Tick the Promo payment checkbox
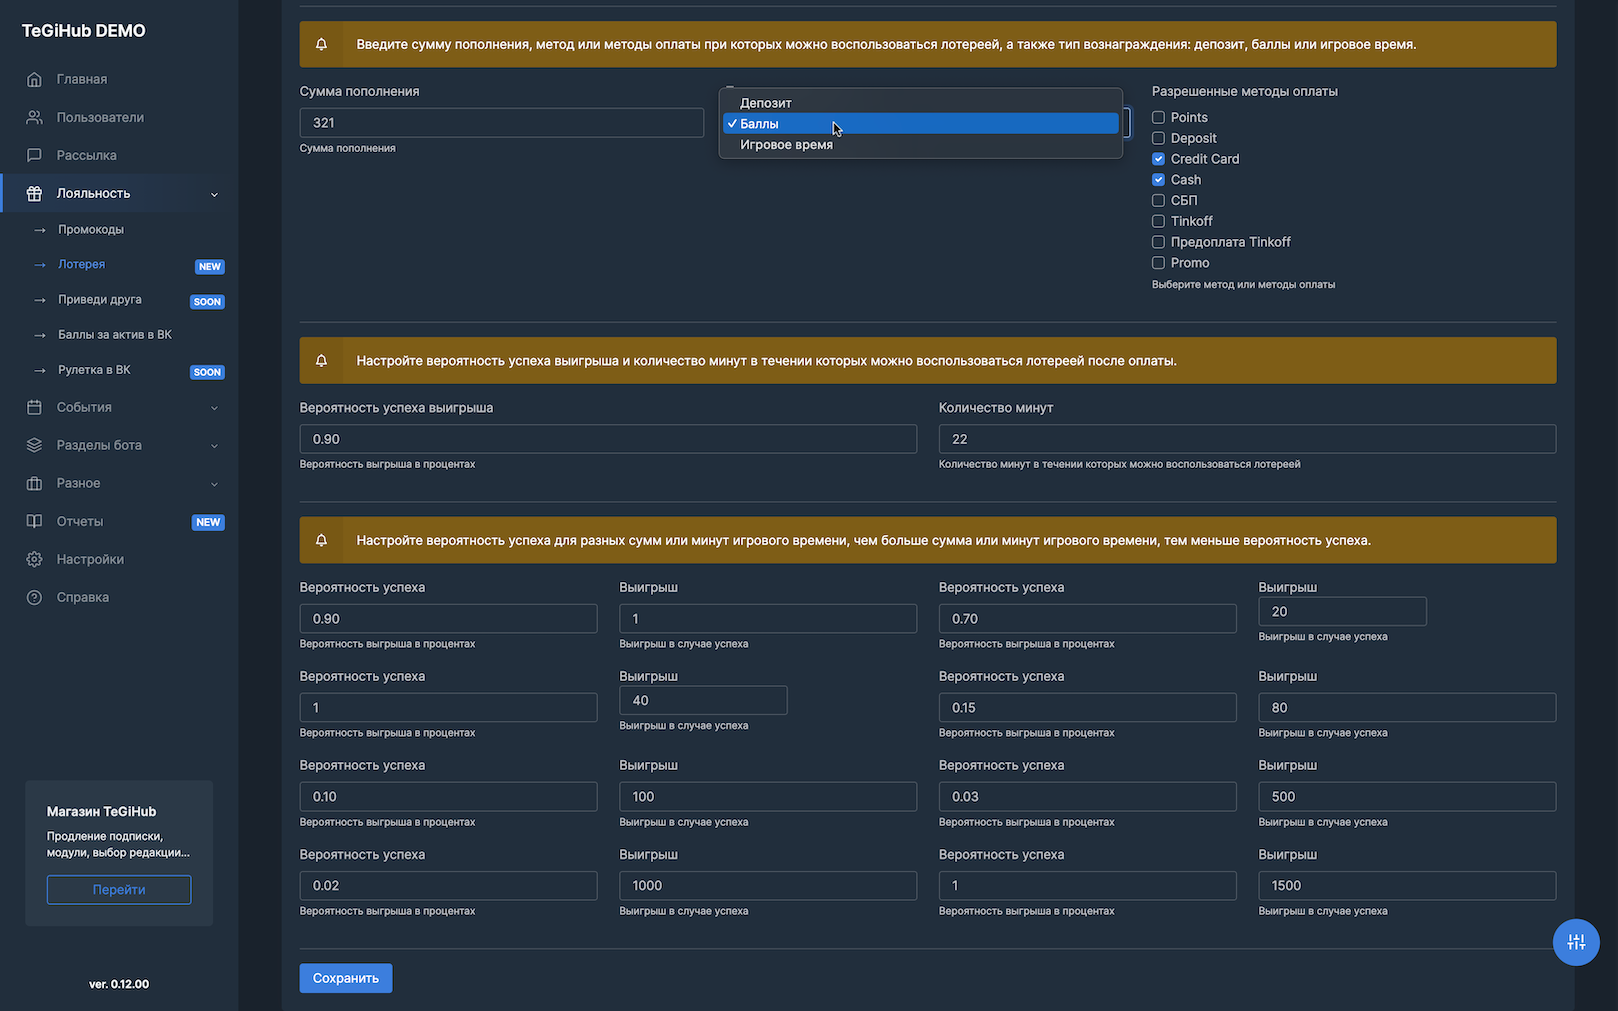This screenshot has height=1011, width=1618. point(1158,263)
